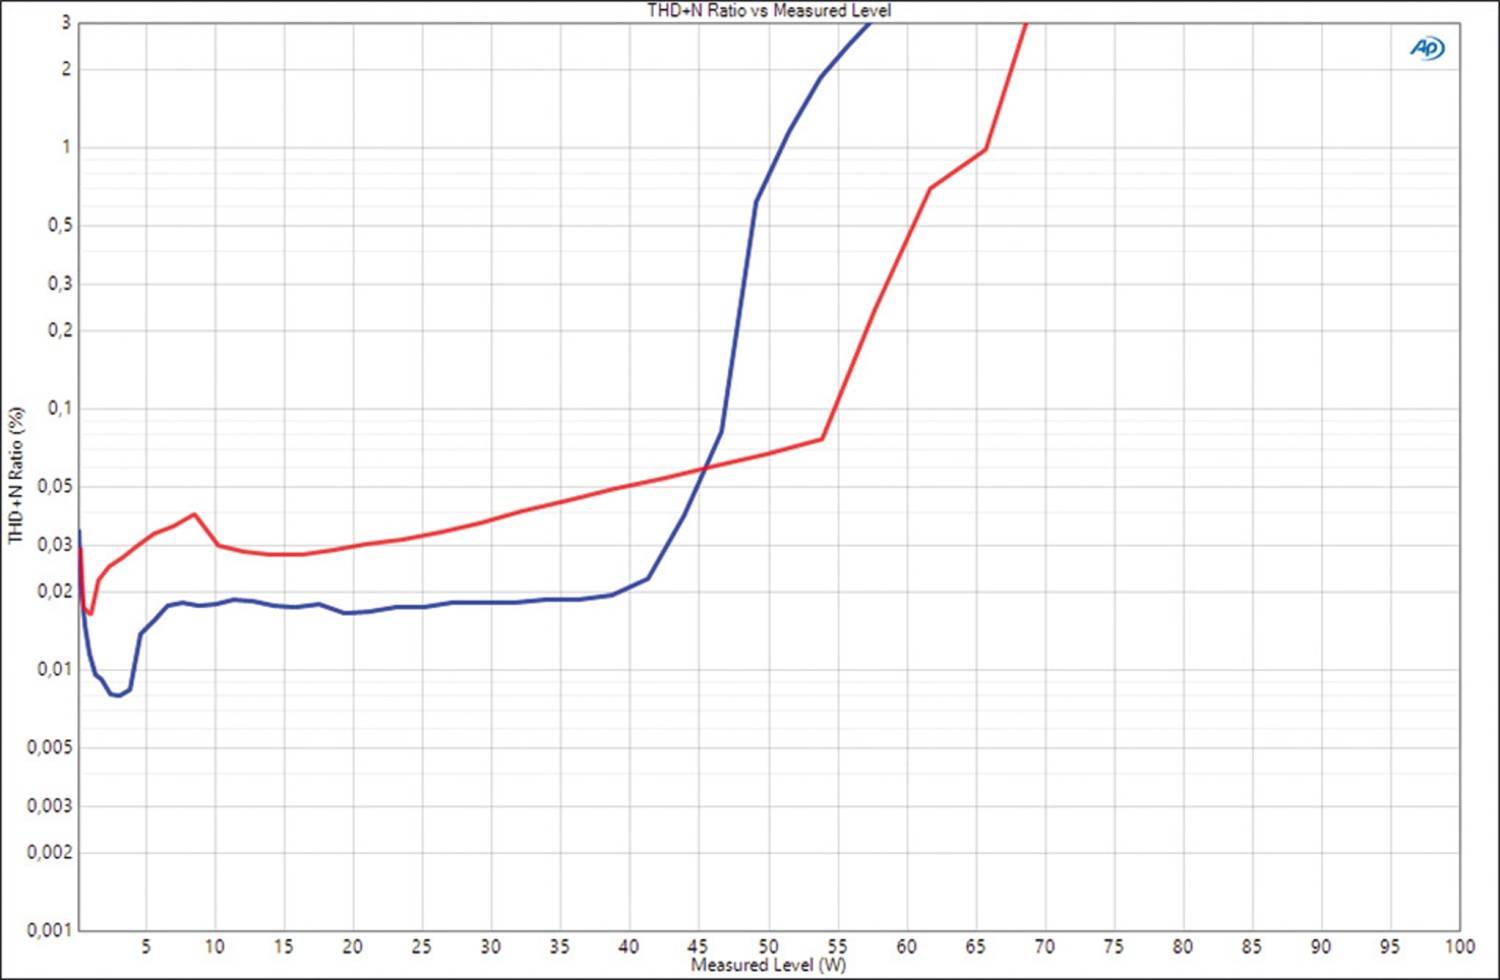1500x980 pixels.
Task: Click the x-axis value 40
Action: point(629,946)
